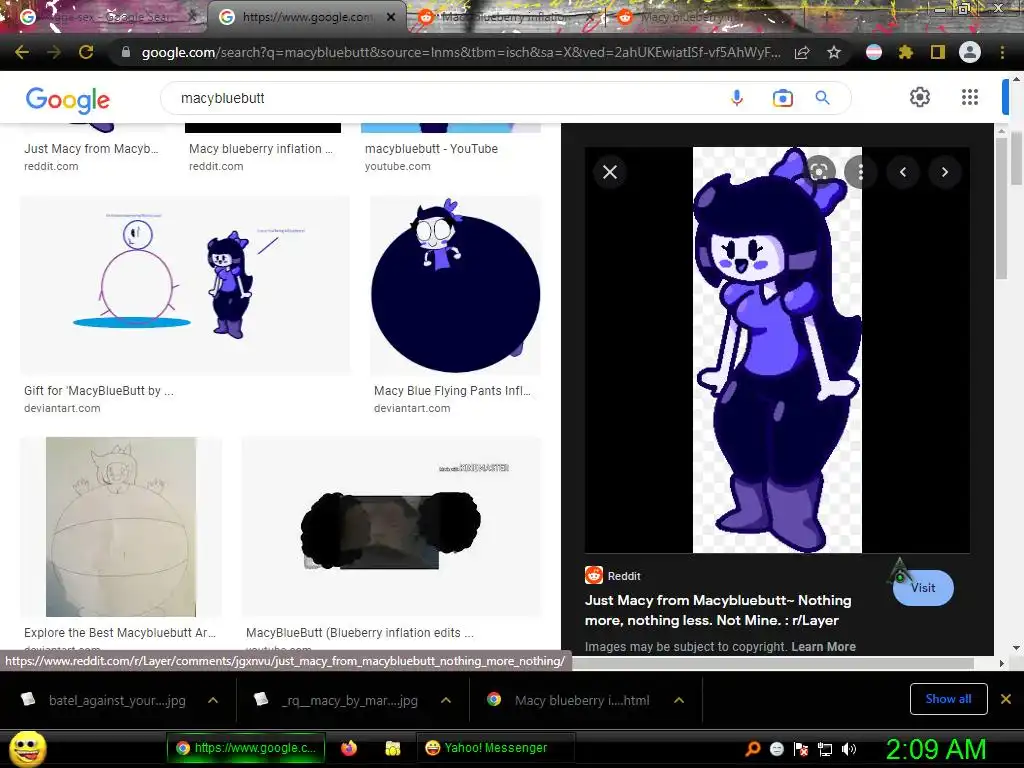This screenshot has width=1024, height=768.
Task: Click the blue magnifier search button
Action: click(x=822, y=98)
